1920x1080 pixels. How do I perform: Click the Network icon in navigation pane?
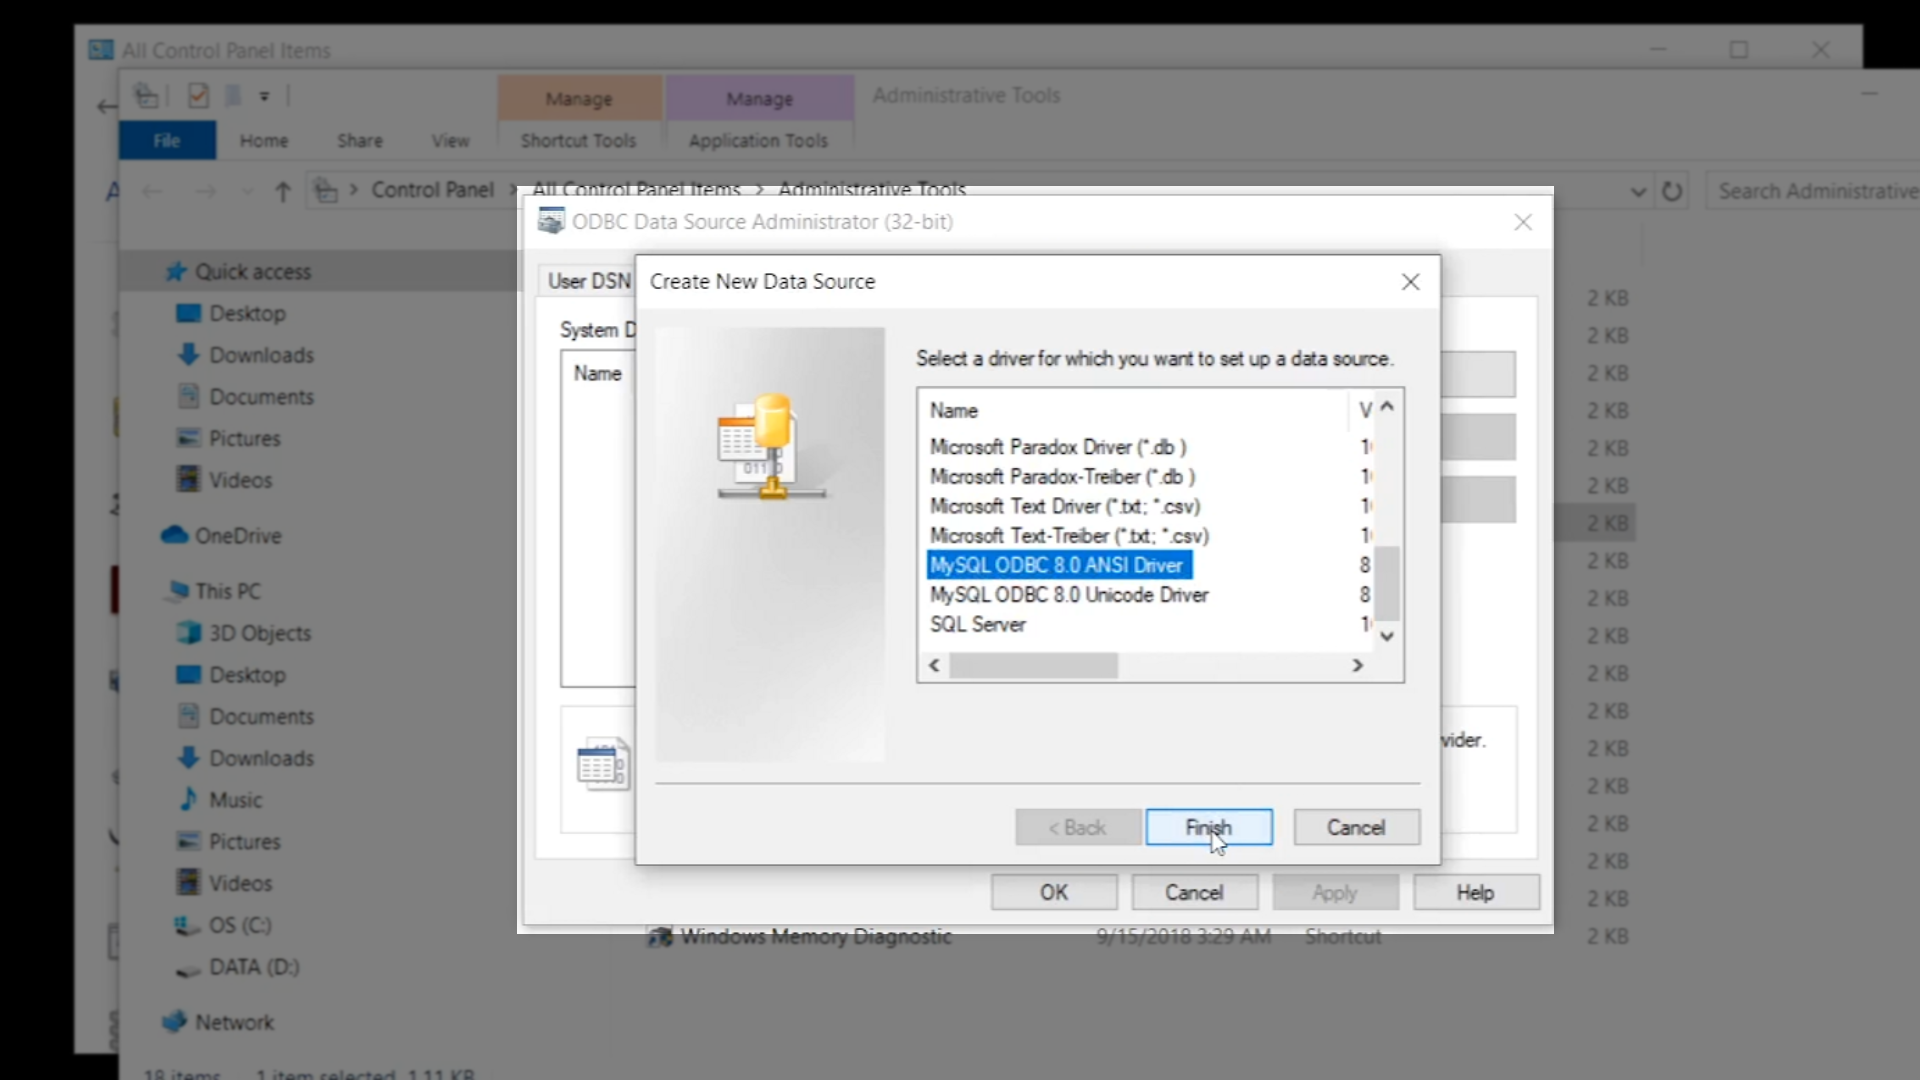point(175,1021)
